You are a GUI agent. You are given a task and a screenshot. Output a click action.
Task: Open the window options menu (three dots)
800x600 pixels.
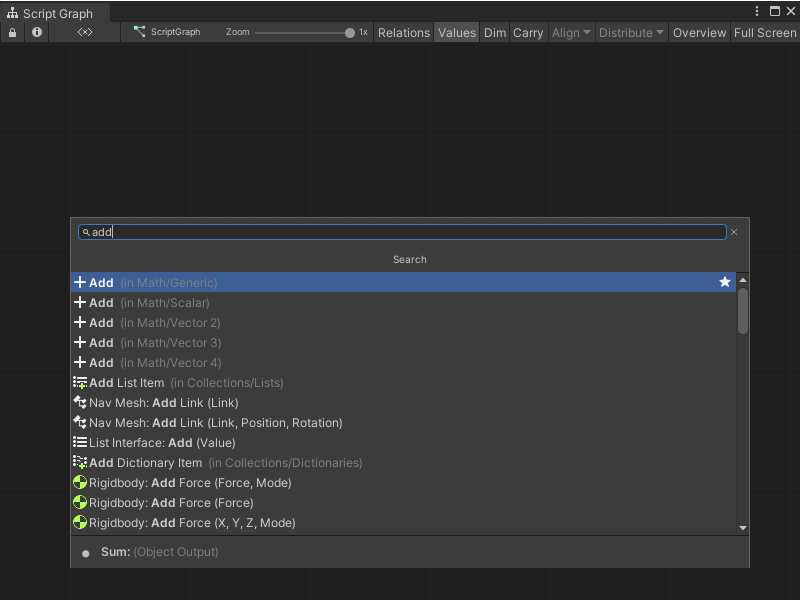758,10
